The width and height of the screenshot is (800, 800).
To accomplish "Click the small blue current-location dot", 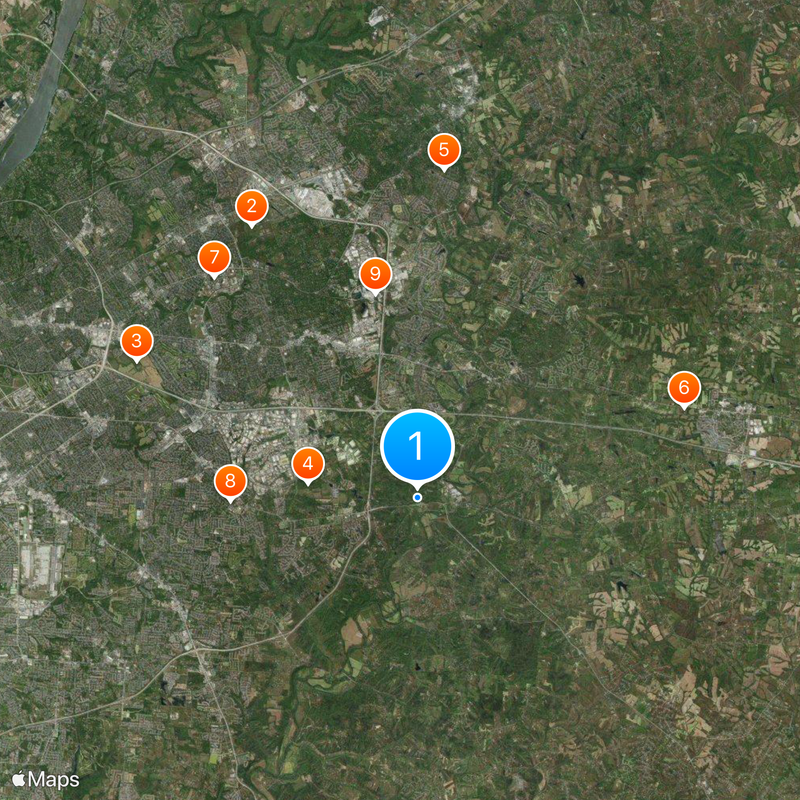I will (x=417, y=497).
